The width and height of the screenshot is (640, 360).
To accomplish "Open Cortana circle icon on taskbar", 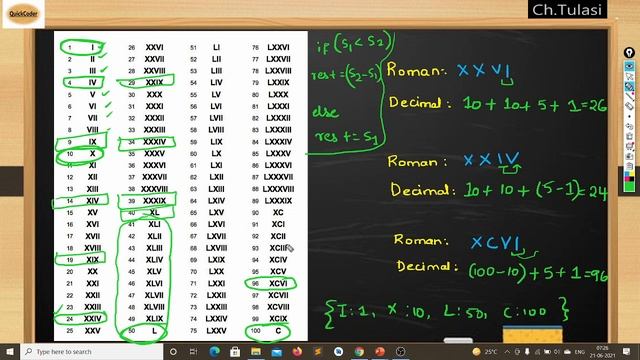I will click(x=173, y=351).
